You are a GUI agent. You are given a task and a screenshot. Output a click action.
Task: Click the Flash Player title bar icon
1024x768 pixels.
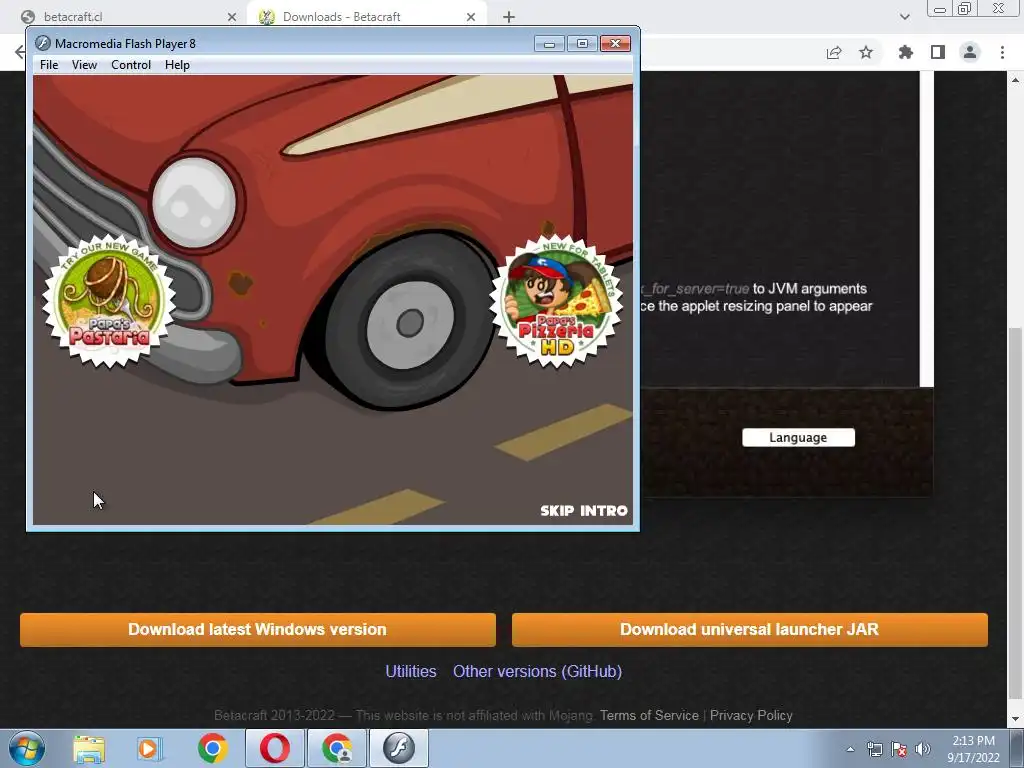click(42, 43)
